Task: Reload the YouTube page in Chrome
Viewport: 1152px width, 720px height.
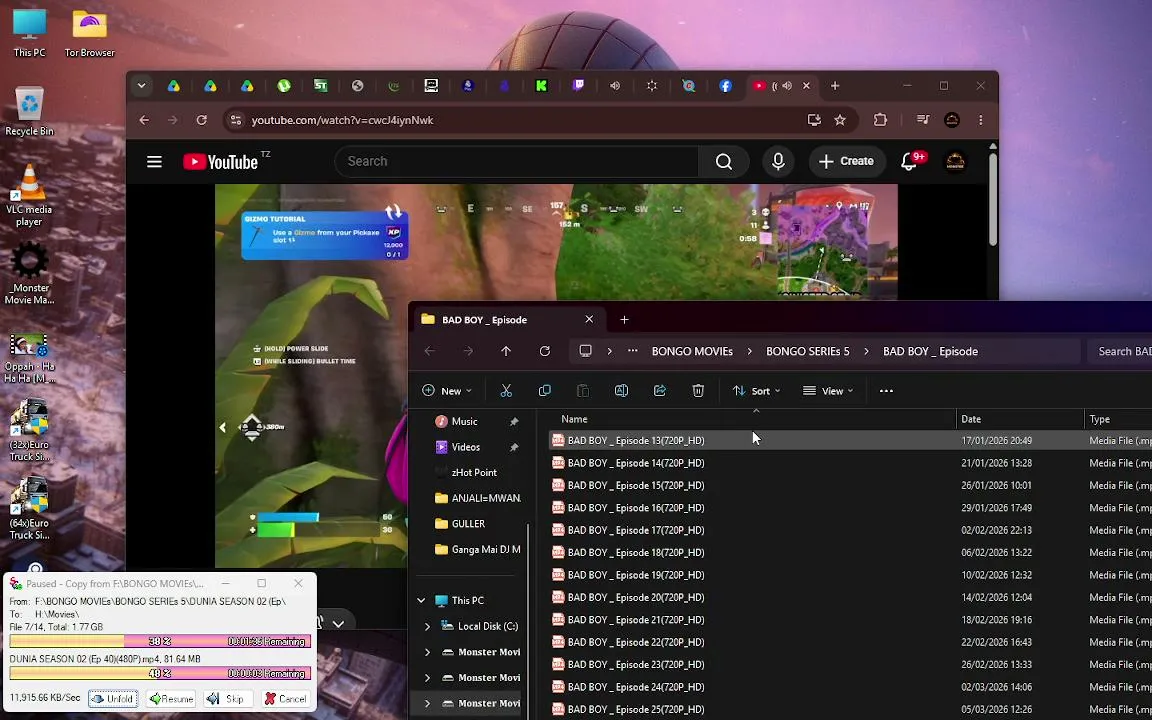Action: 201,120
